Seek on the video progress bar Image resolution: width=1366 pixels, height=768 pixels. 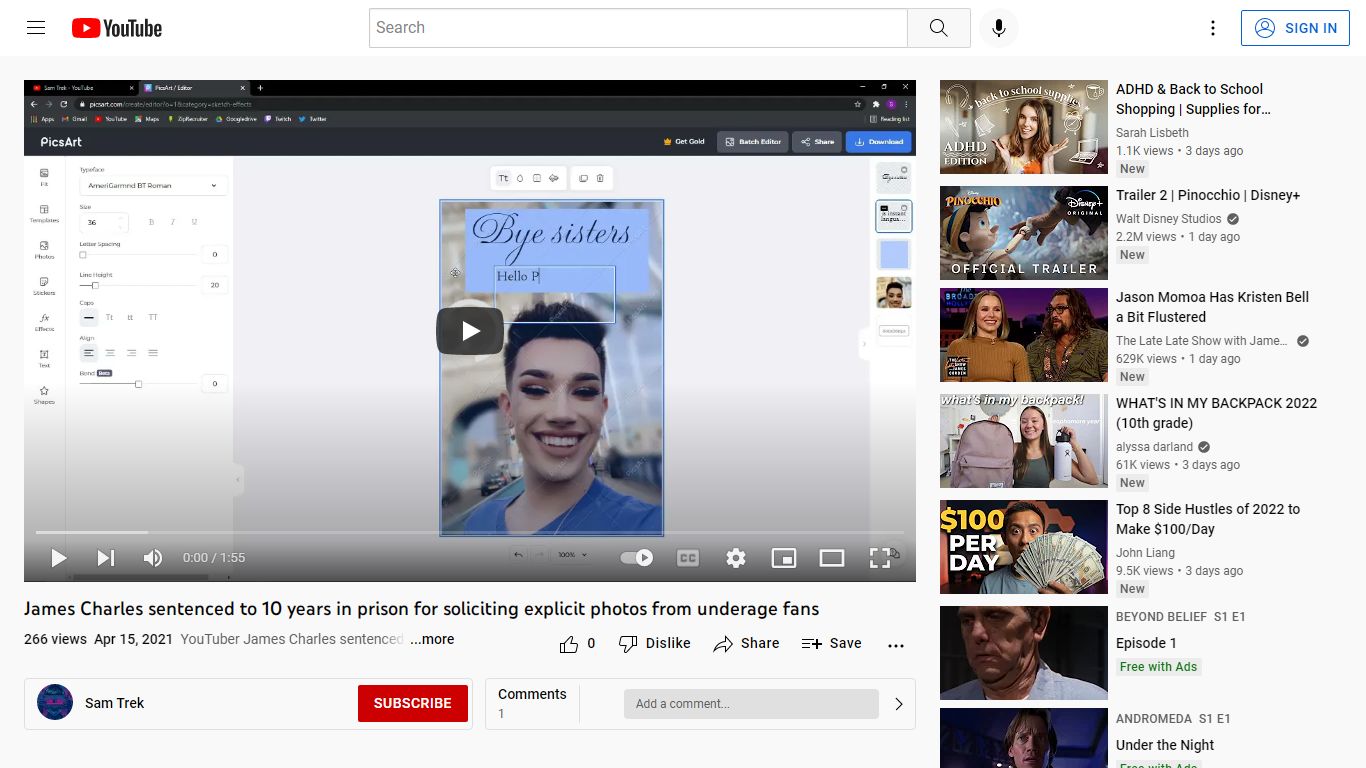[470, 532]
